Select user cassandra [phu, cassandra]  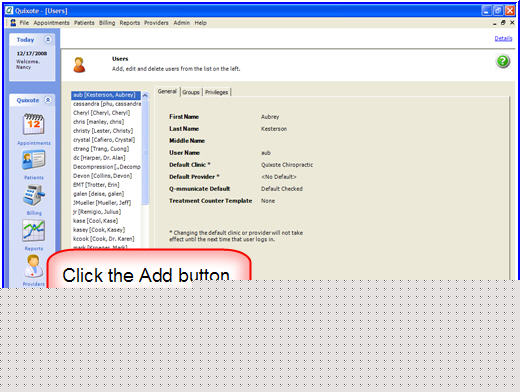point(106,104)
